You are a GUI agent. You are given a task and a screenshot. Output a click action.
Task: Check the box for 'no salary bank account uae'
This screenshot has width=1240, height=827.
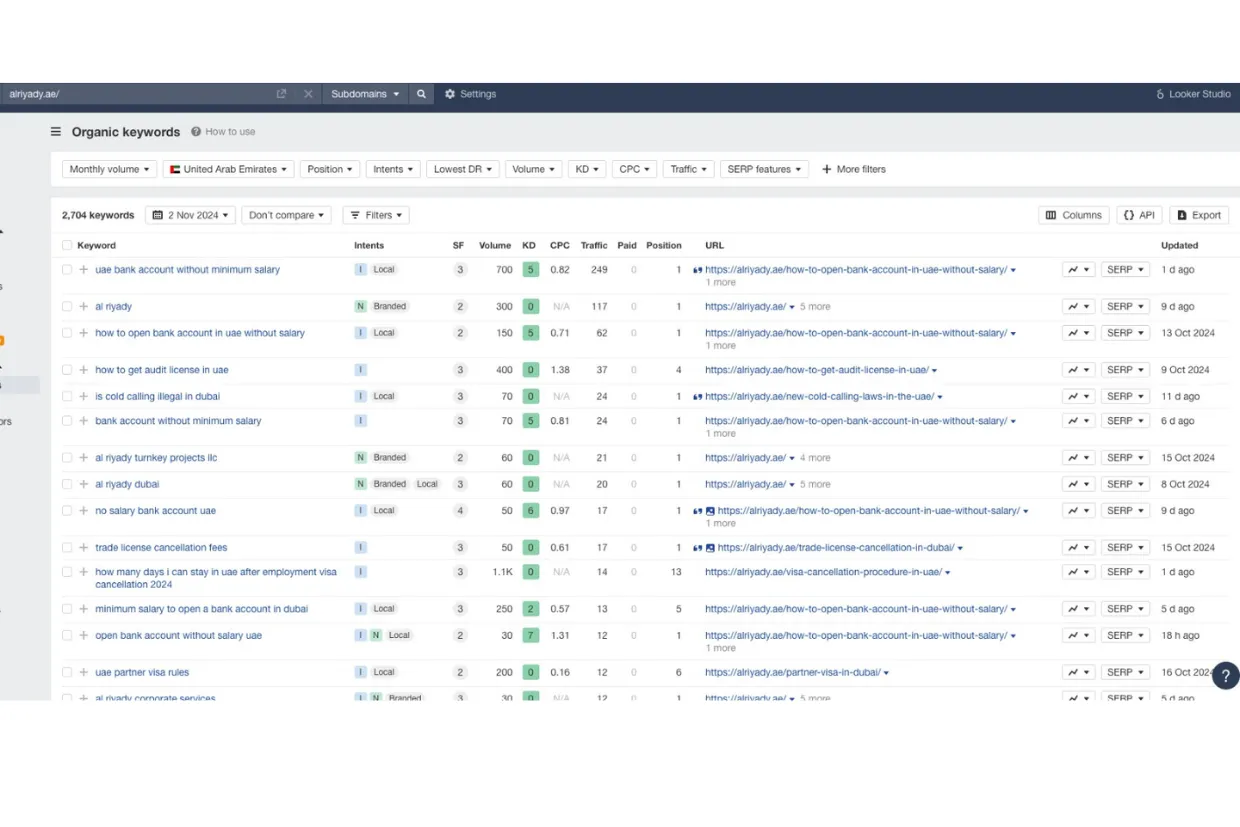click(x=67, y=511)
